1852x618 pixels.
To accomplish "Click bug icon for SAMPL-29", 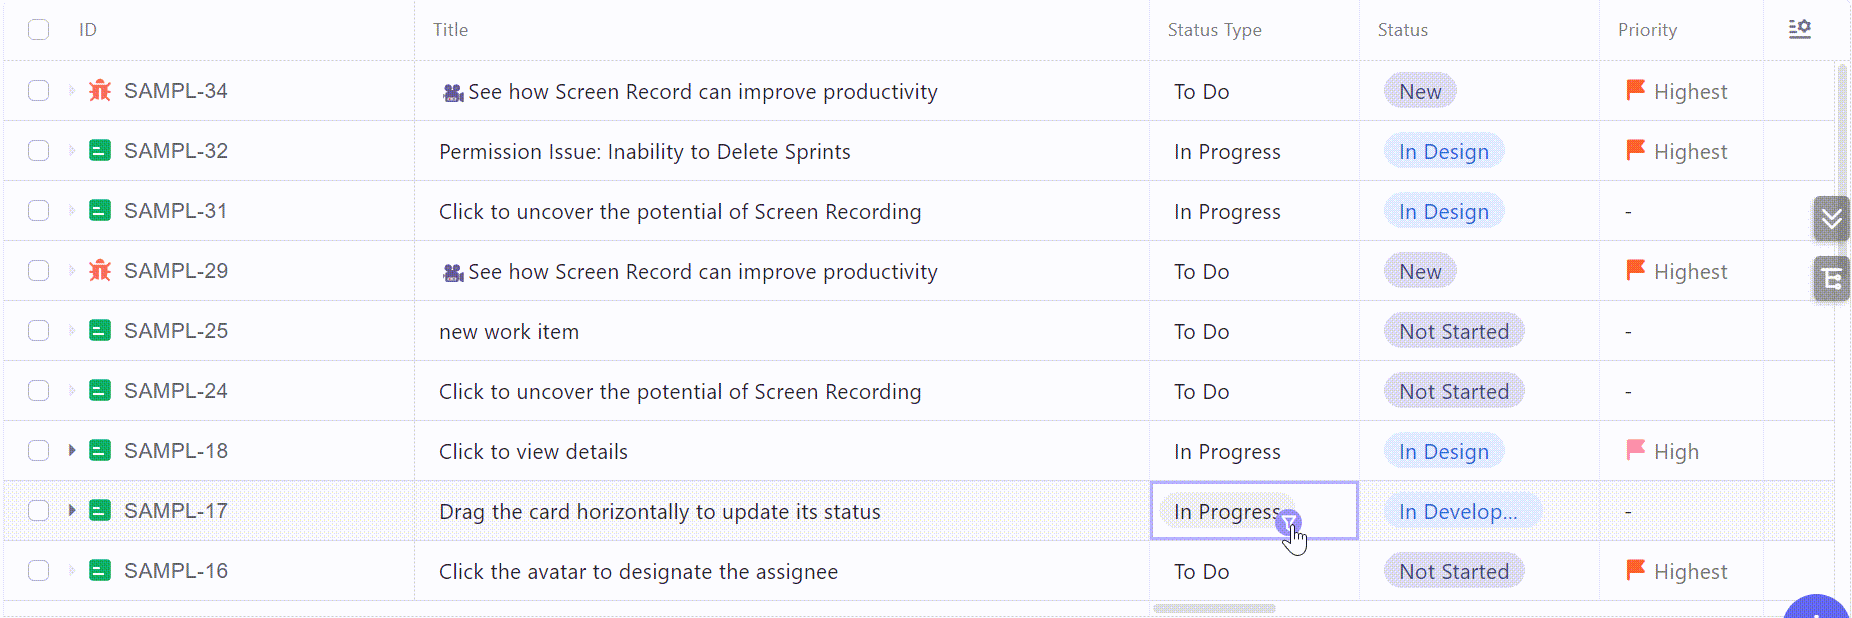I will tap(100, 271).
